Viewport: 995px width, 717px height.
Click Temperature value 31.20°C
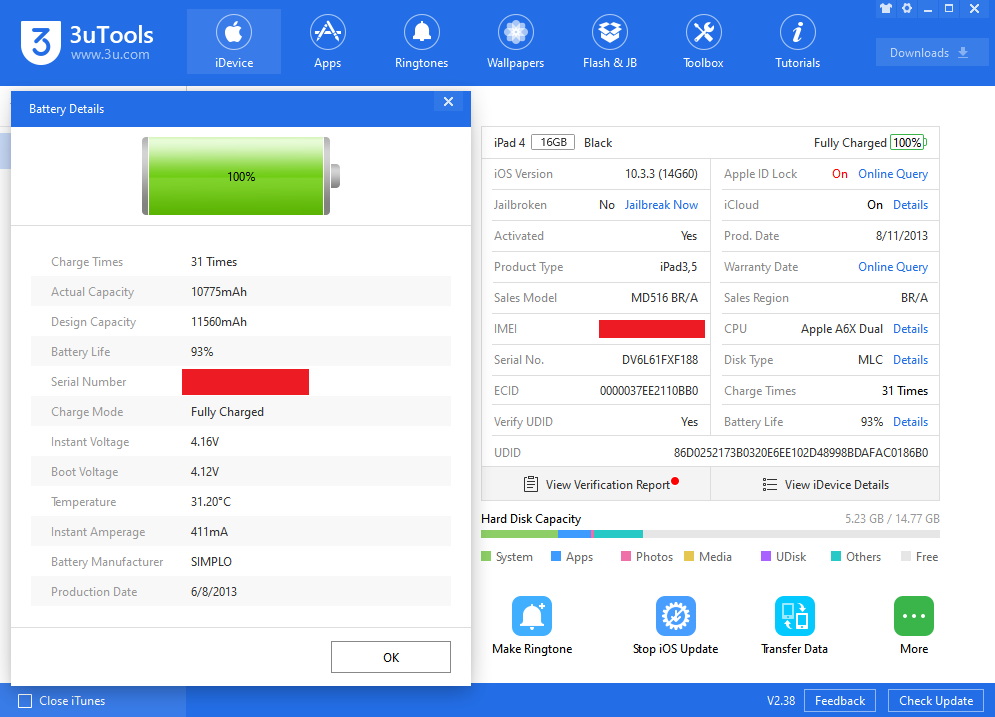tap(211, 502)
